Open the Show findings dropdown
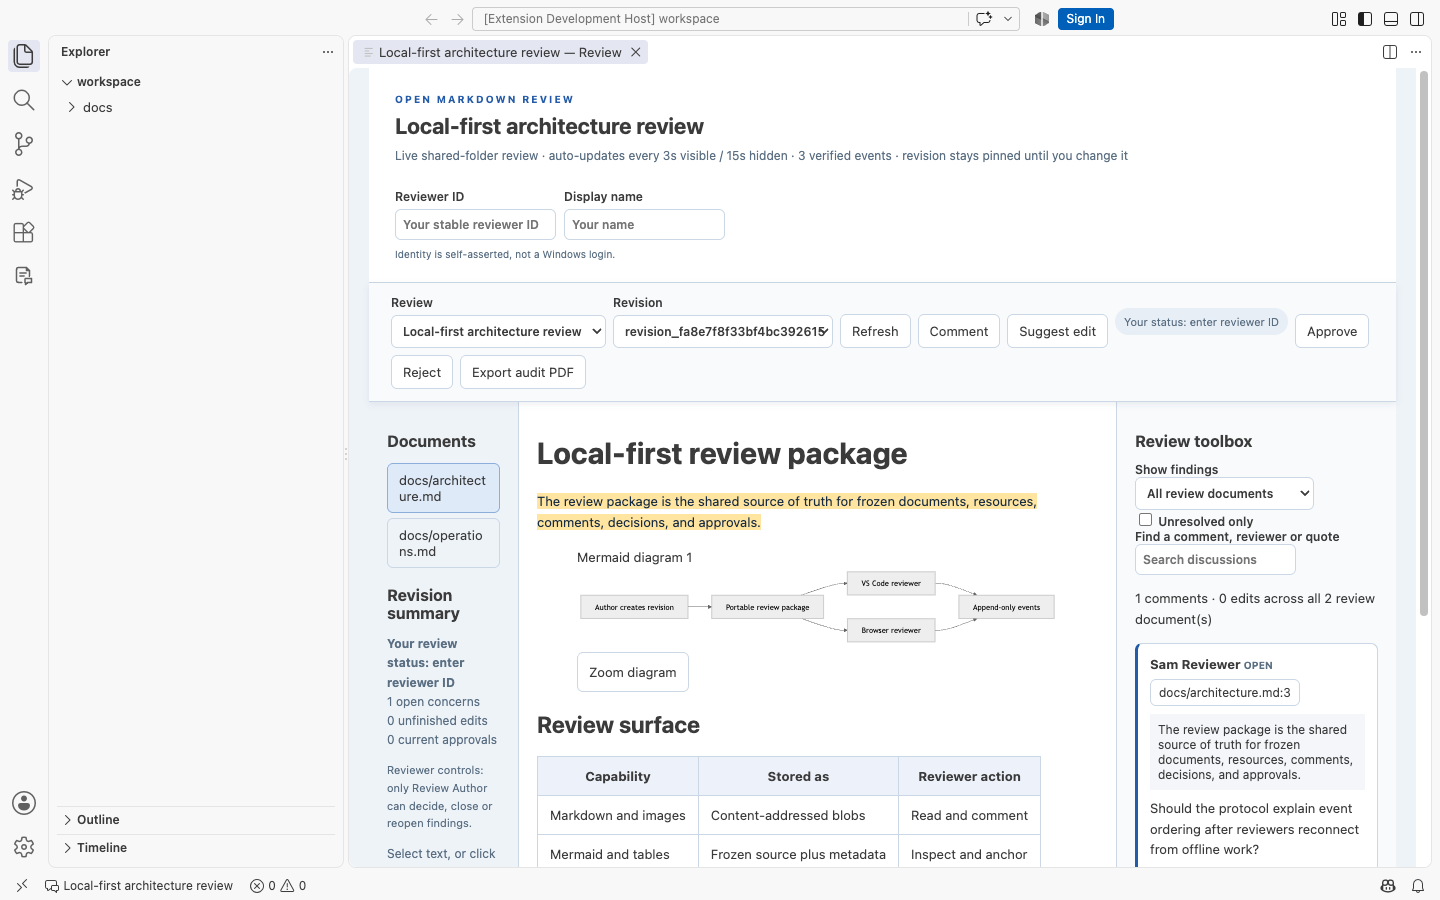This screenshot has height=900, width=1440. pyautogui.click(x=1224, y=494)
